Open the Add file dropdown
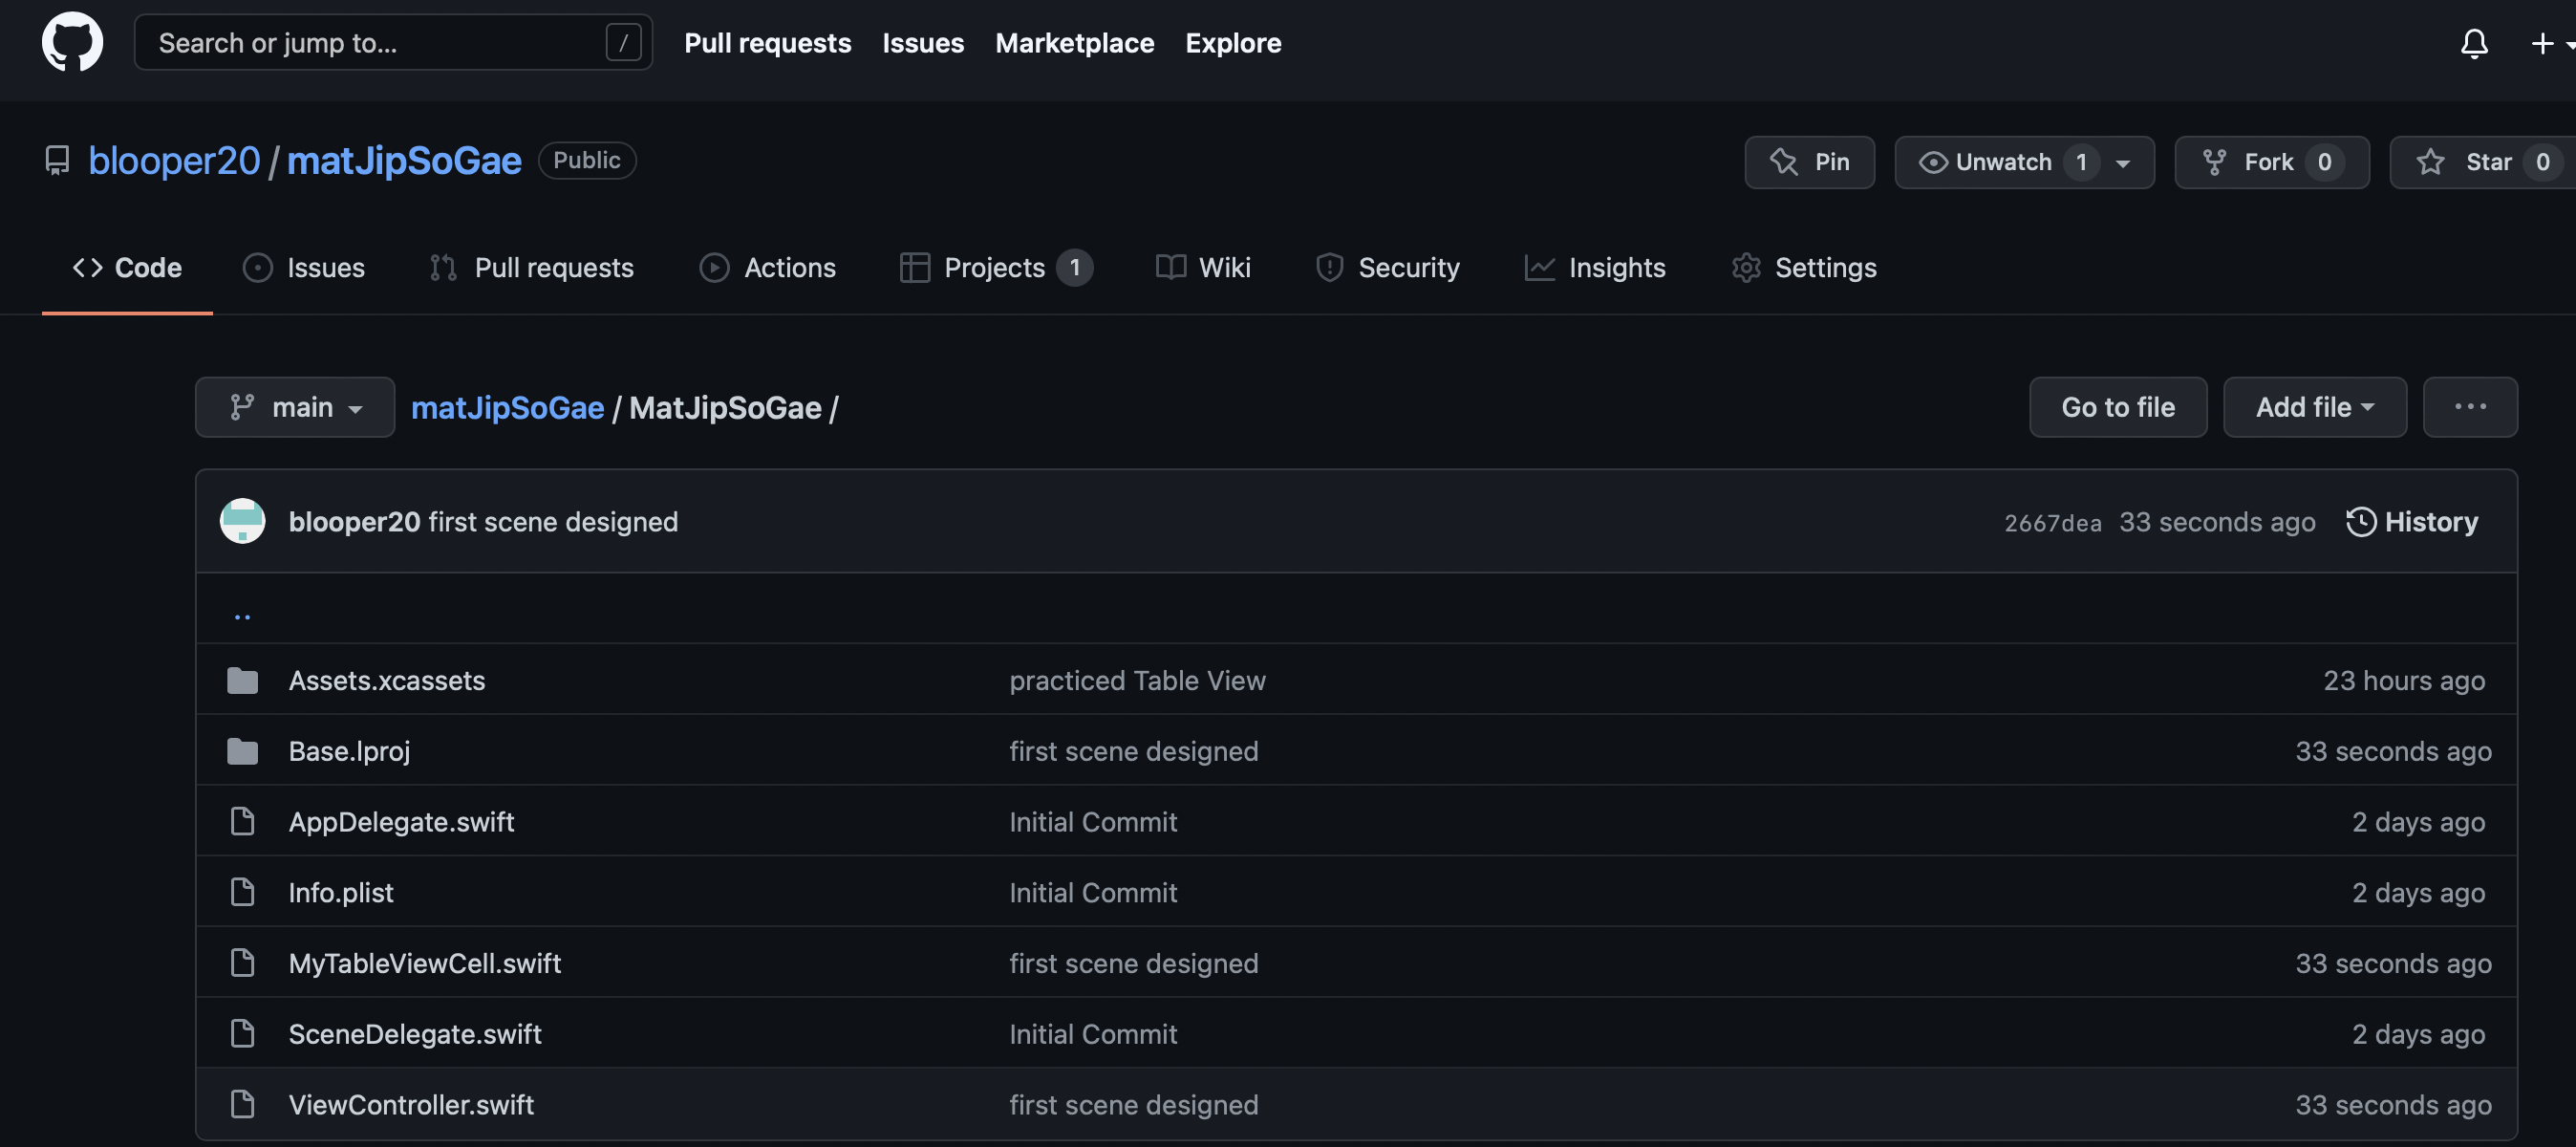 coord(2314,407)
